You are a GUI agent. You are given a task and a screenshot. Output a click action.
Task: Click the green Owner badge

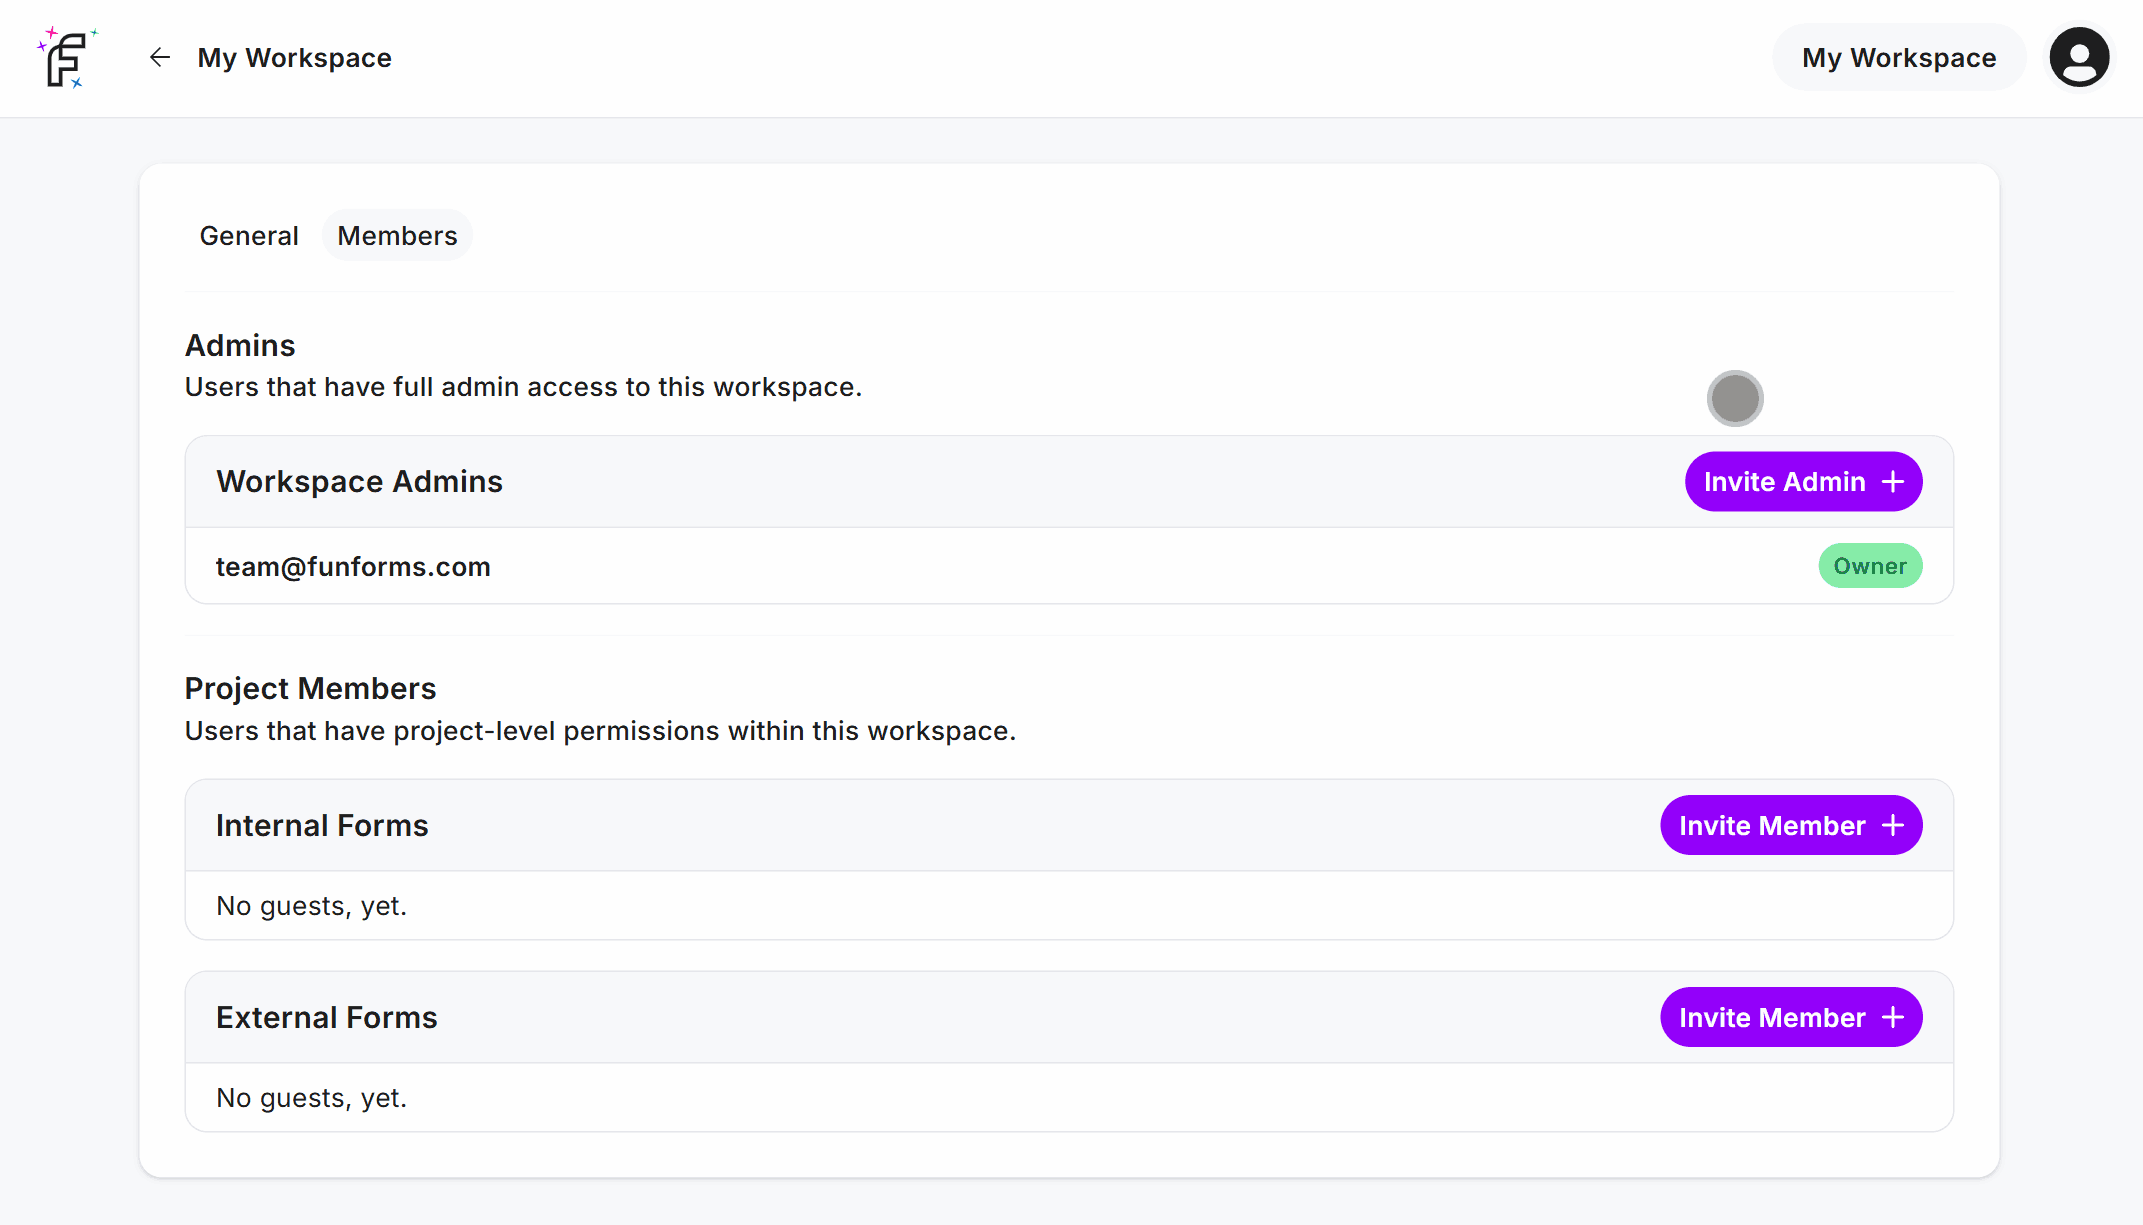(1870, 566)
